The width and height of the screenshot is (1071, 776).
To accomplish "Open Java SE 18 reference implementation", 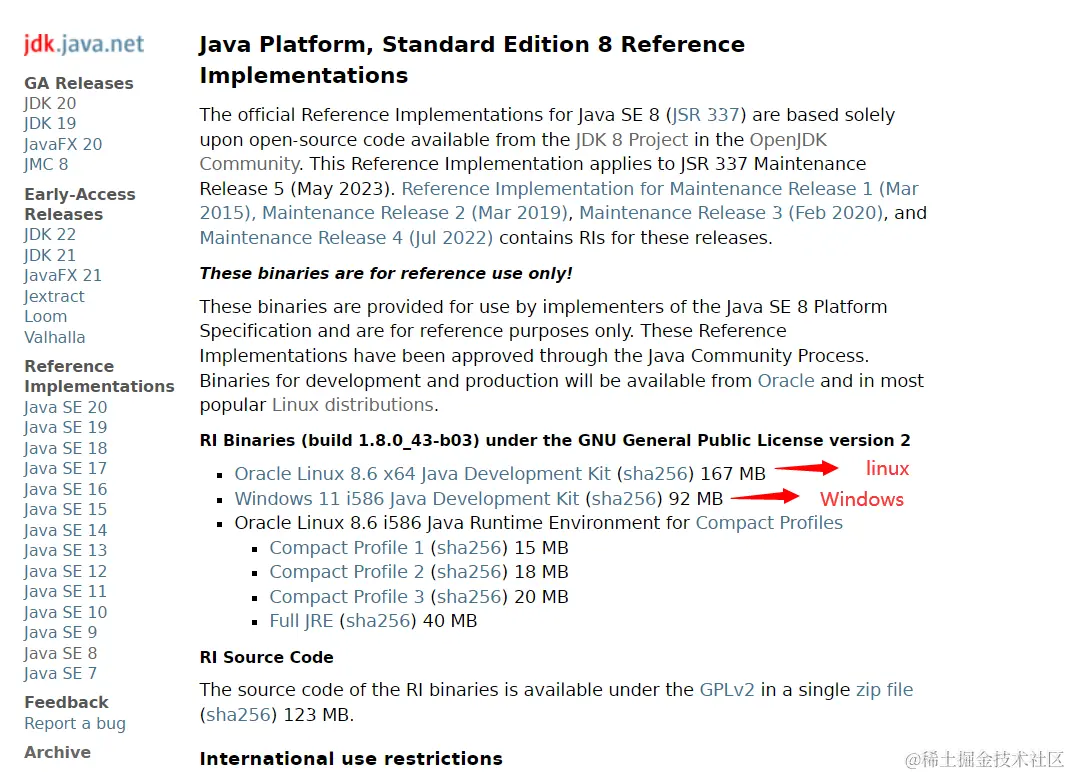I will 66,448.
